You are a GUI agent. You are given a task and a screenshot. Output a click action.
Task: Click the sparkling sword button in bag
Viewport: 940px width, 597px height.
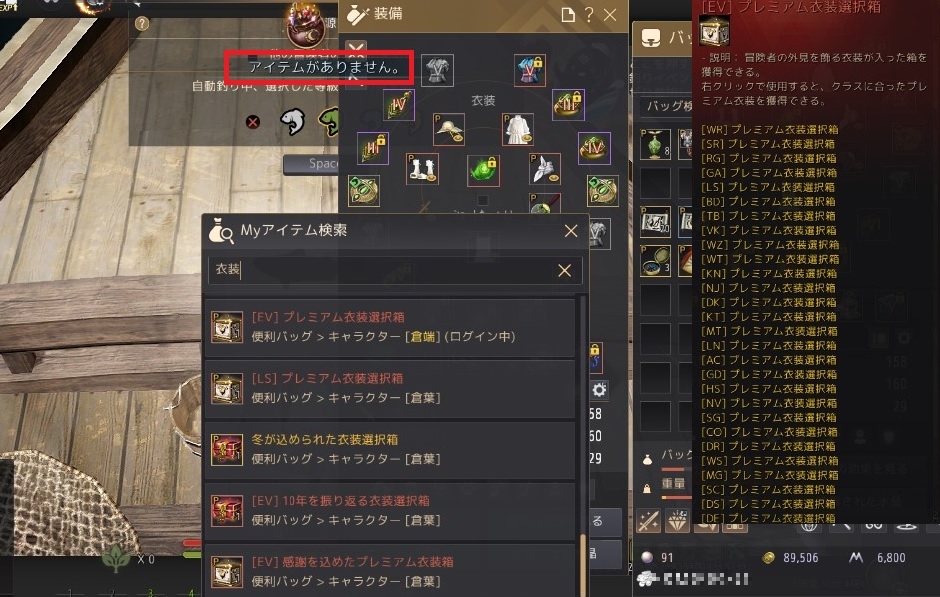pos(649,521)
